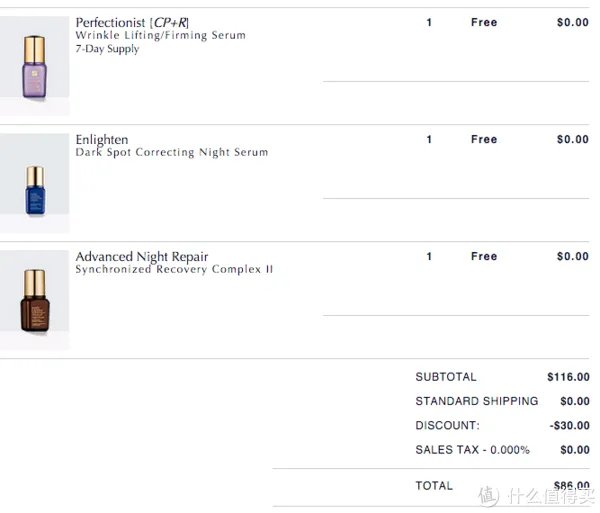Click the Advanced Night Repair bottle thumbnail

click(35, 300)
